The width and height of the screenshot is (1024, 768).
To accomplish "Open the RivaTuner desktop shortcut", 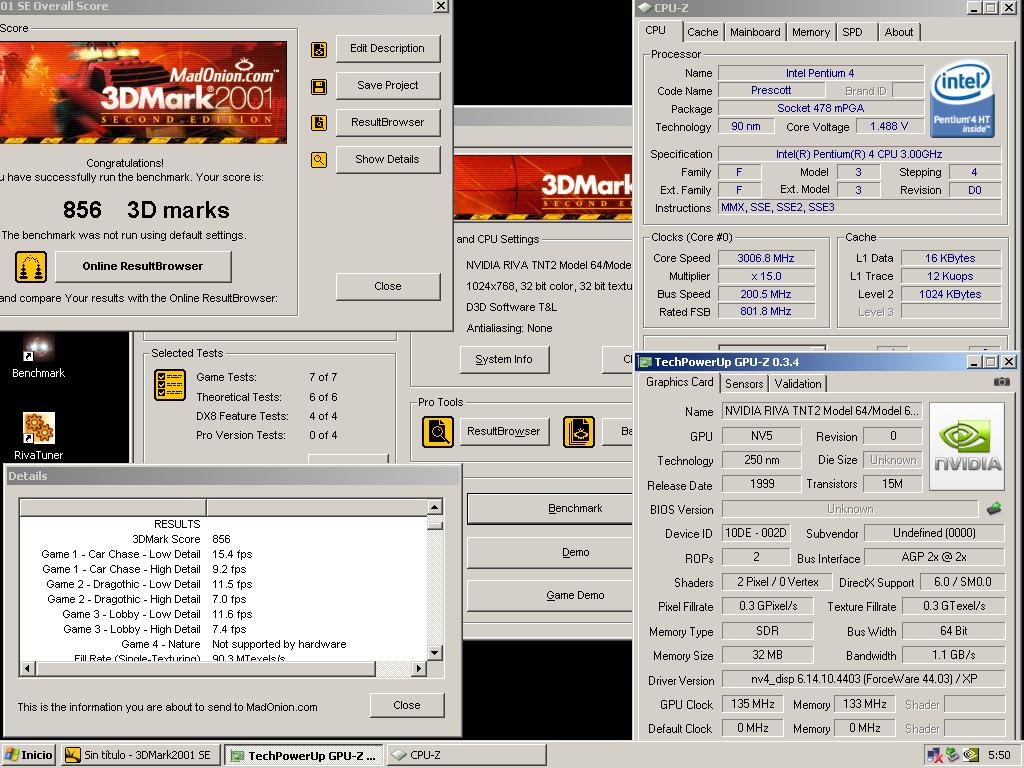I will click(x=39, y=437).
